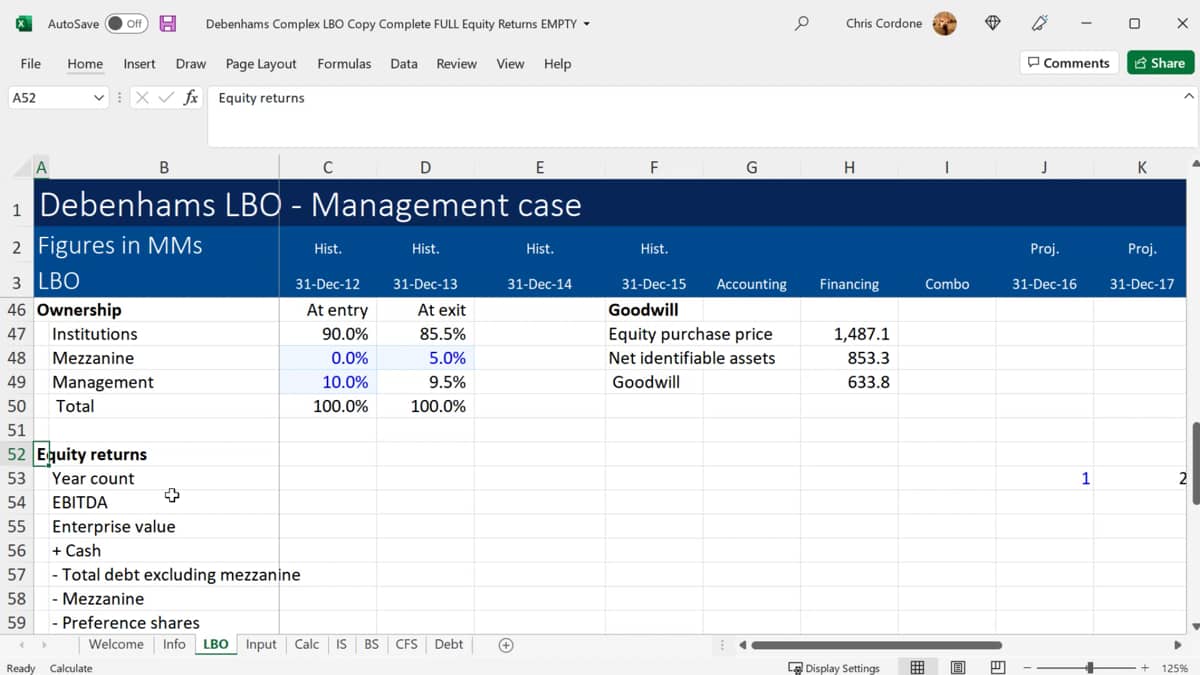Open Insert Function with the fx icon
1200x675 pixels.
(x=190, y=98)
